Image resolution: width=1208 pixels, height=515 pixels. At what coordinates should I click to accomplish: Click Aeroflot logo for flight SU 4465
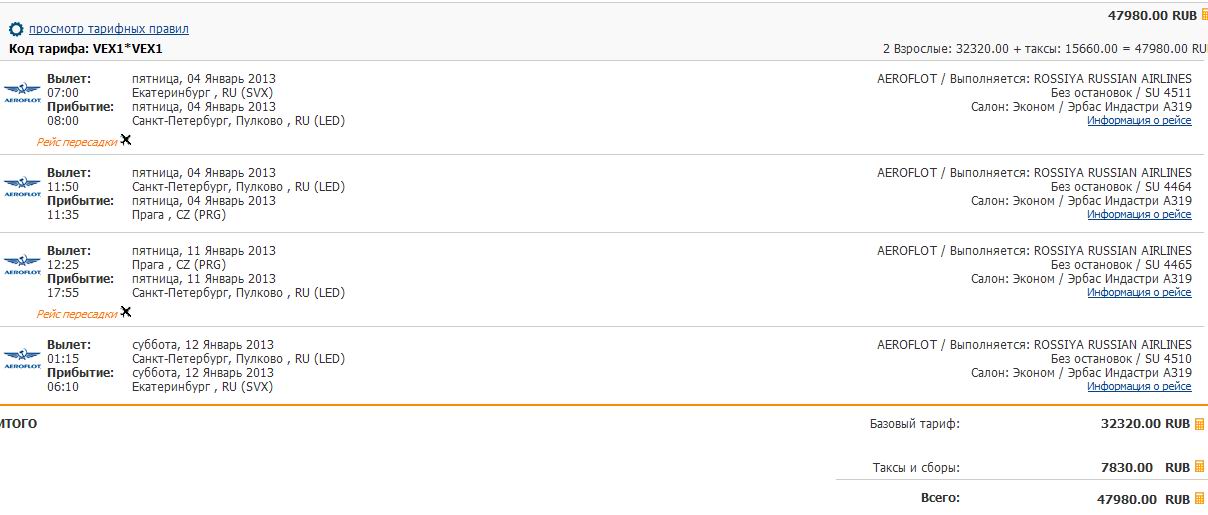click(22, 264)
